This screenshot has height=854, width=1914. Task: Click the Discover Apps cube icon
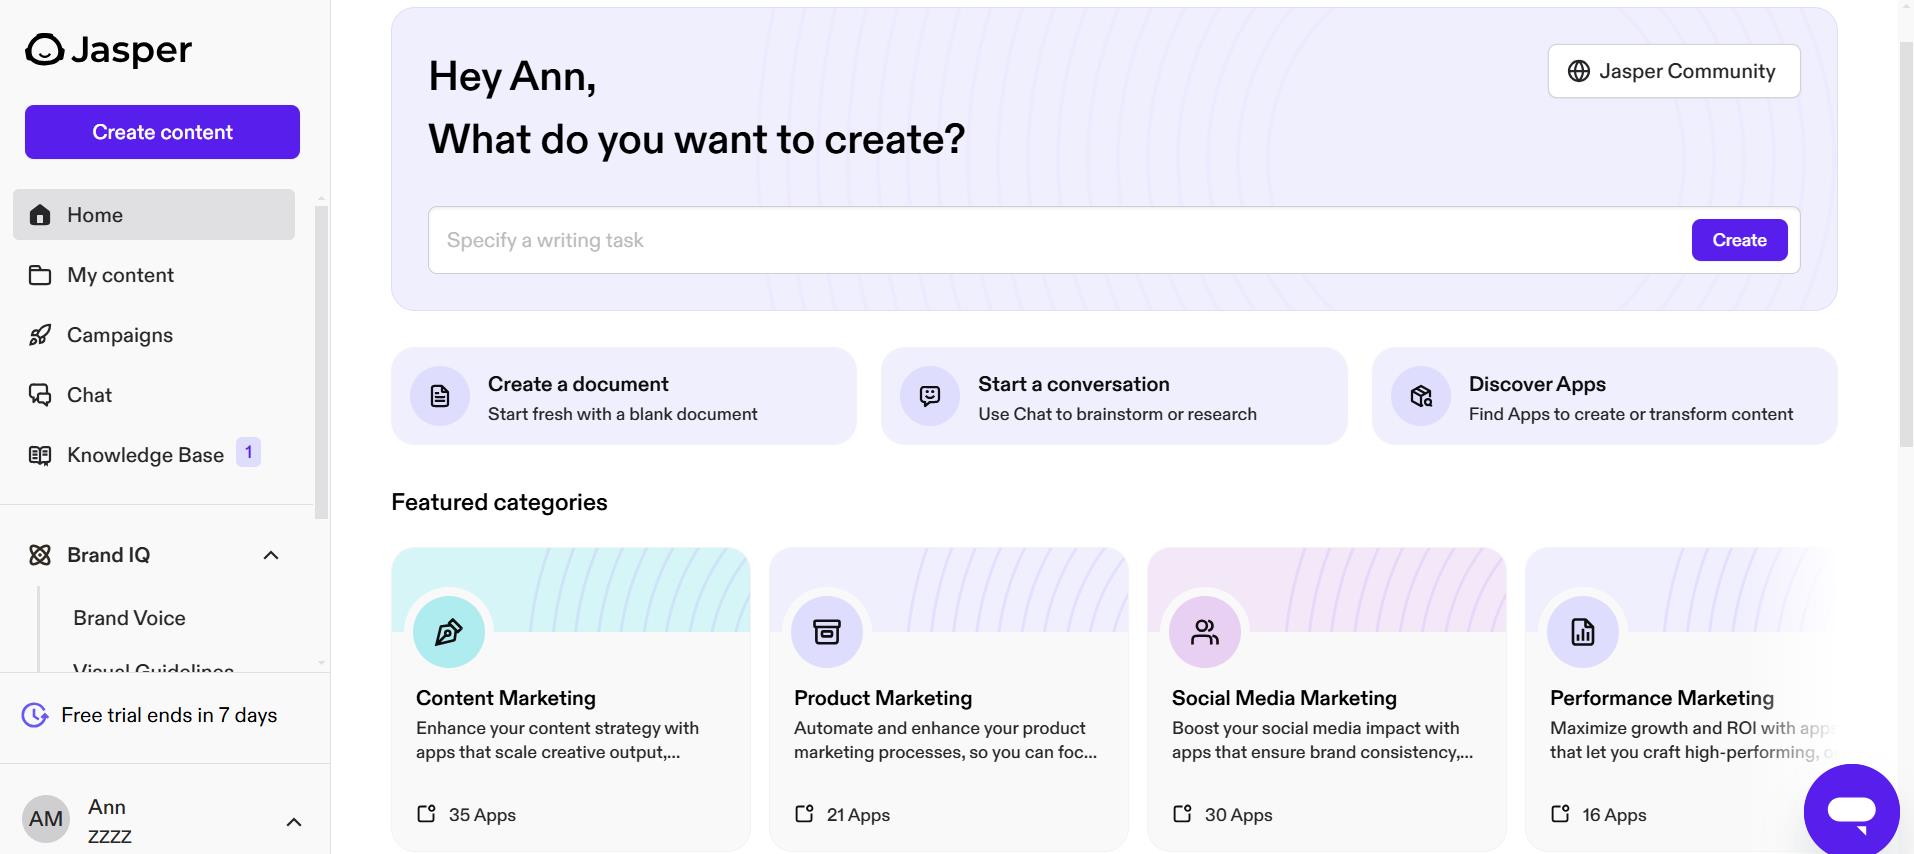[1421, 397]
